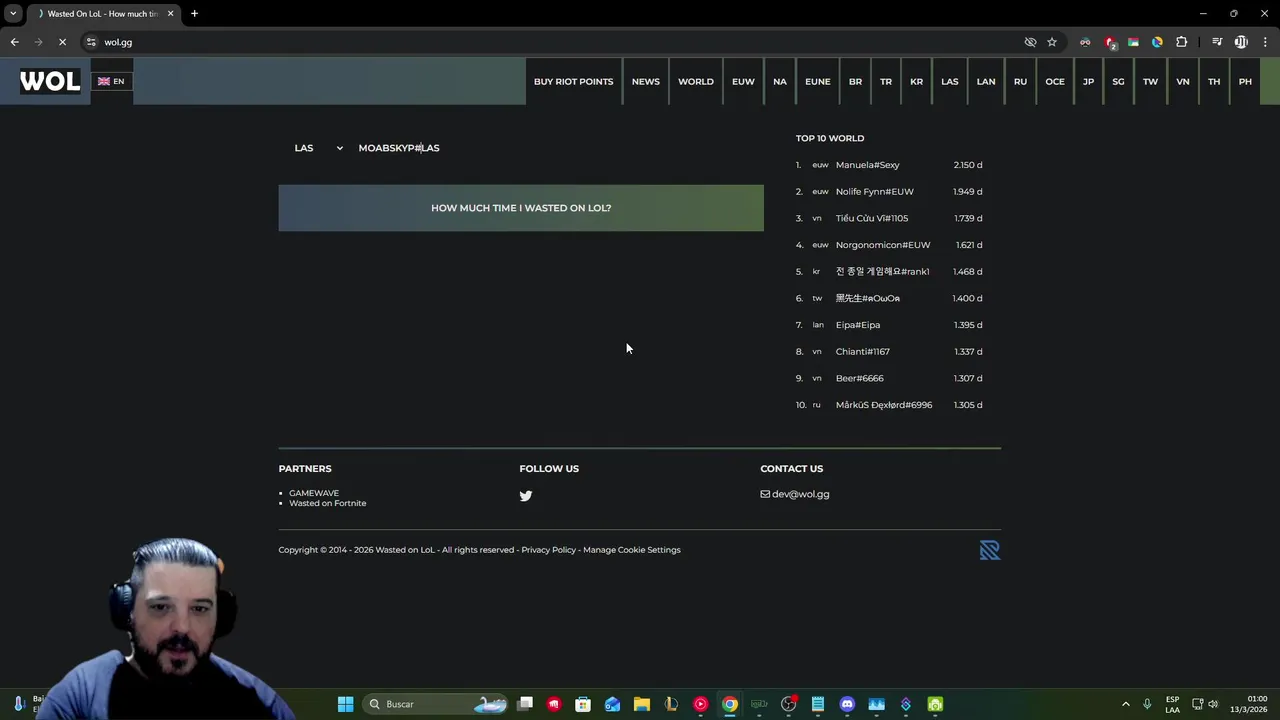This screenshot has height=720, width=1280.
Task: Open the media controls icon in toolbar
Action: (1217, 42)
